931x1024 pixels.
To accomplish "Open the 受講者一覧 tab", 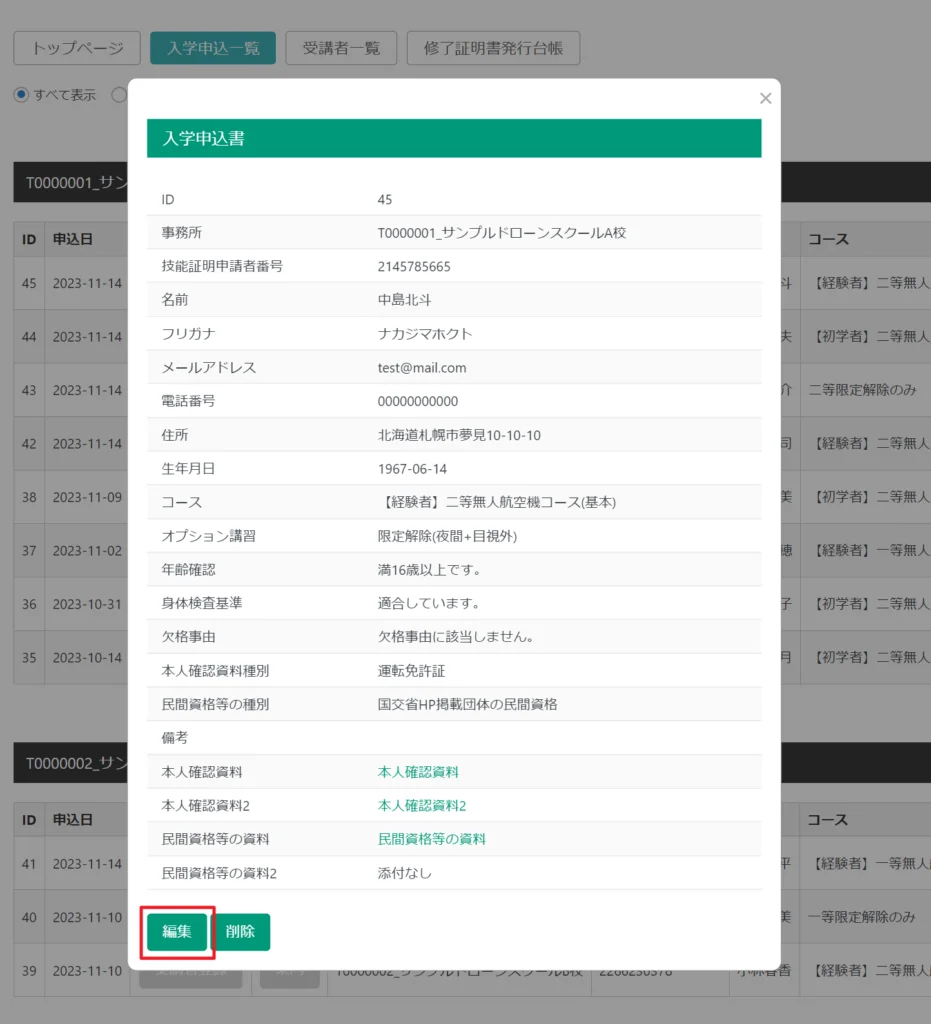I will tap(341, 48).
